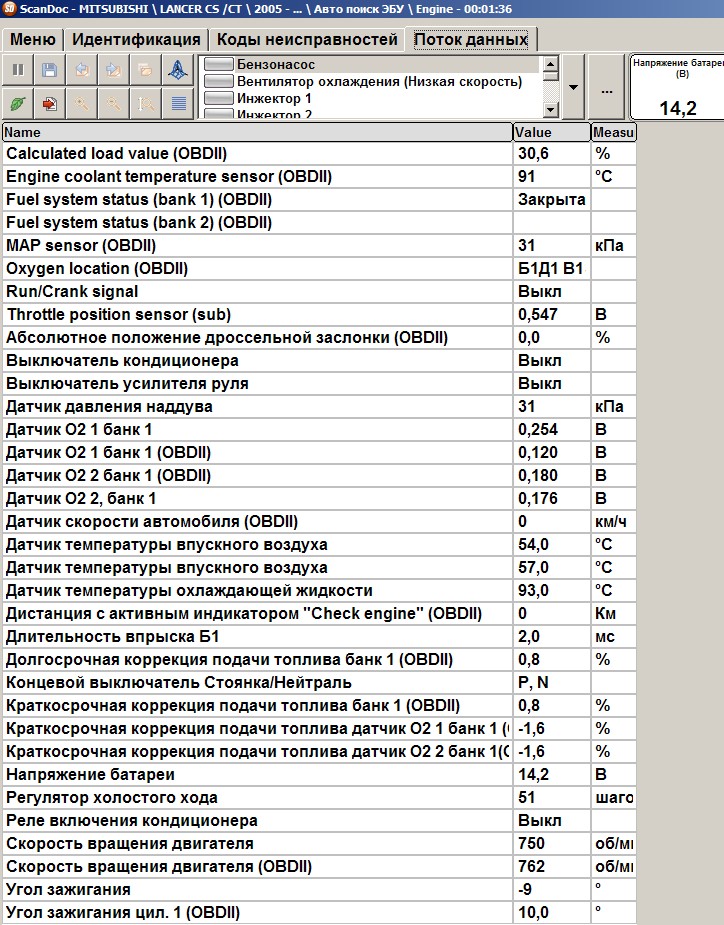
Task: Sort by the Name column header
Action: tap(257, 132)
